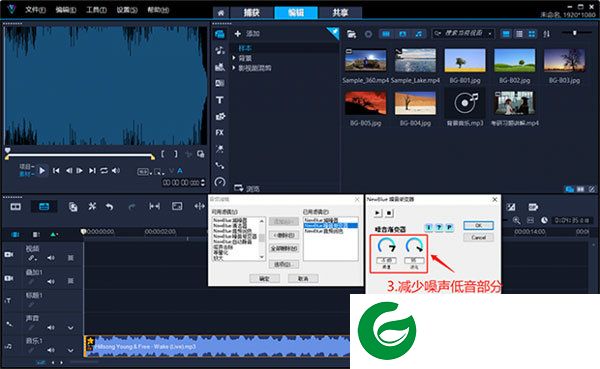Image resolution: width=600 pixels, height=369 pixels.
Task: Open the FX filter library icon
Action: [220, 132]
